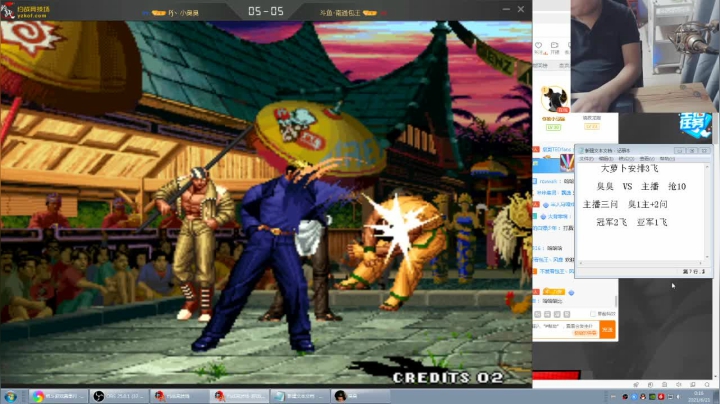Open the streamer avatar with live badge
The width and height of the screenshot is (720, 404).
tap(554, 99)
